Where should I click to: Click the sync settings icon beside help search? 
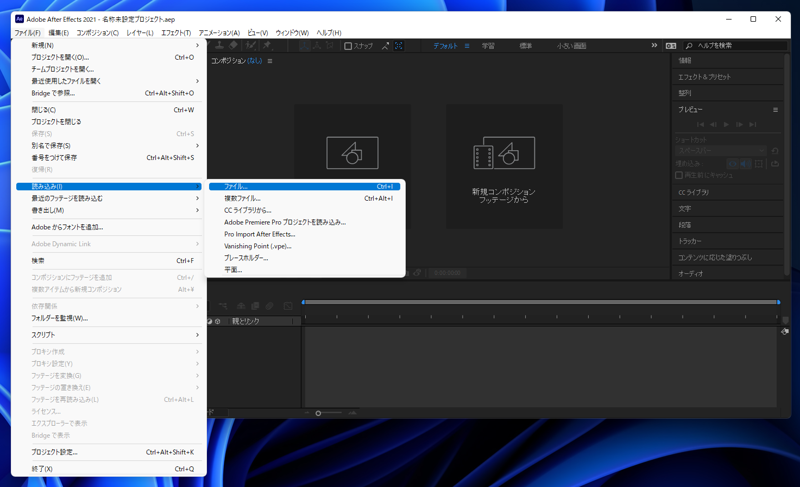[671, 46]
